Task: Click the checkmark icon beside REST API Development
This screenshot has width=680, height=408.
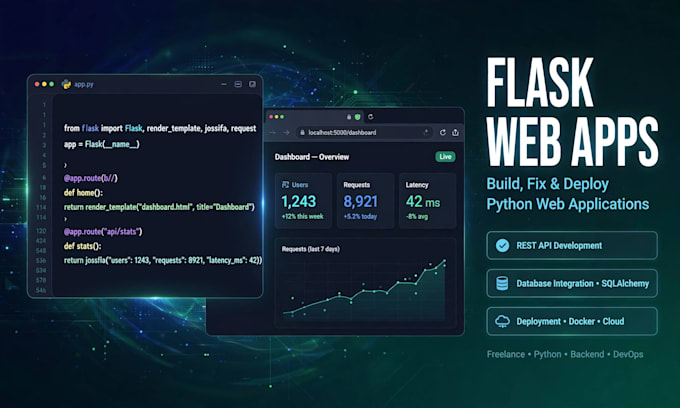Action: click(502, 245)
